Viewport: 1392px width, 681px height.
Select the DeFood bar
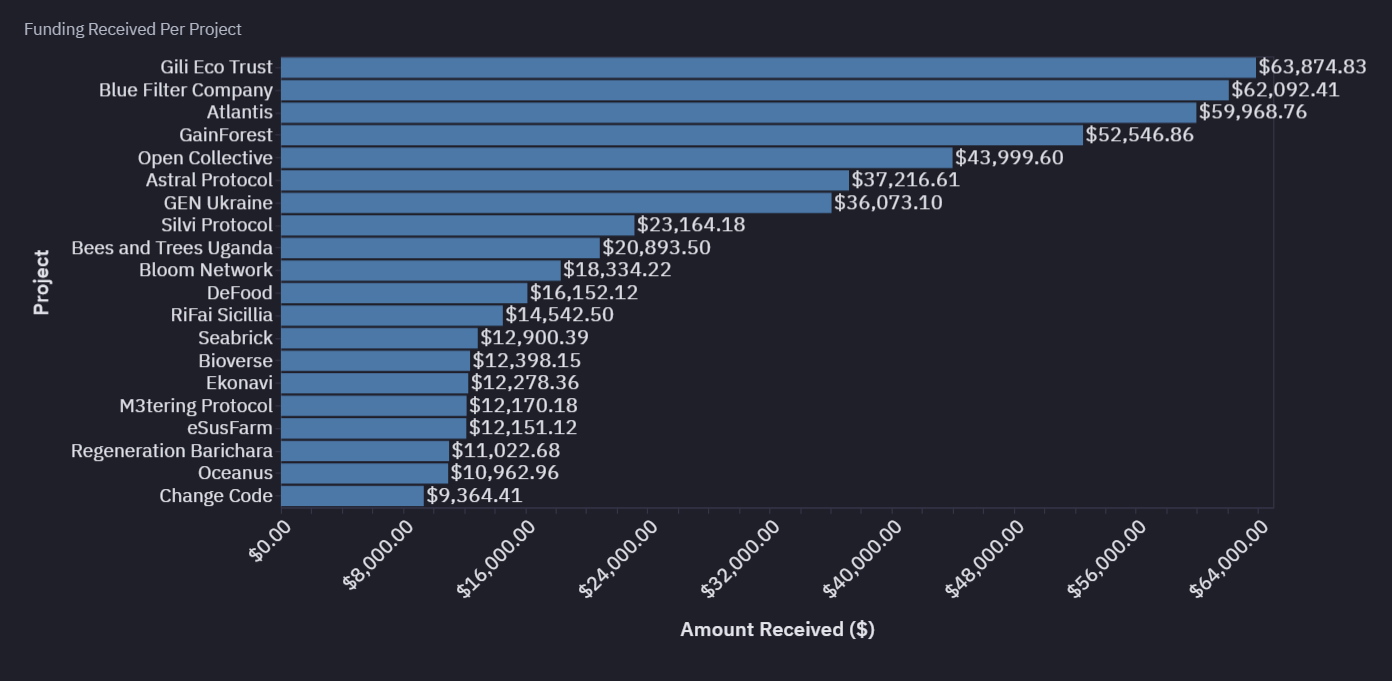(403, 293)
